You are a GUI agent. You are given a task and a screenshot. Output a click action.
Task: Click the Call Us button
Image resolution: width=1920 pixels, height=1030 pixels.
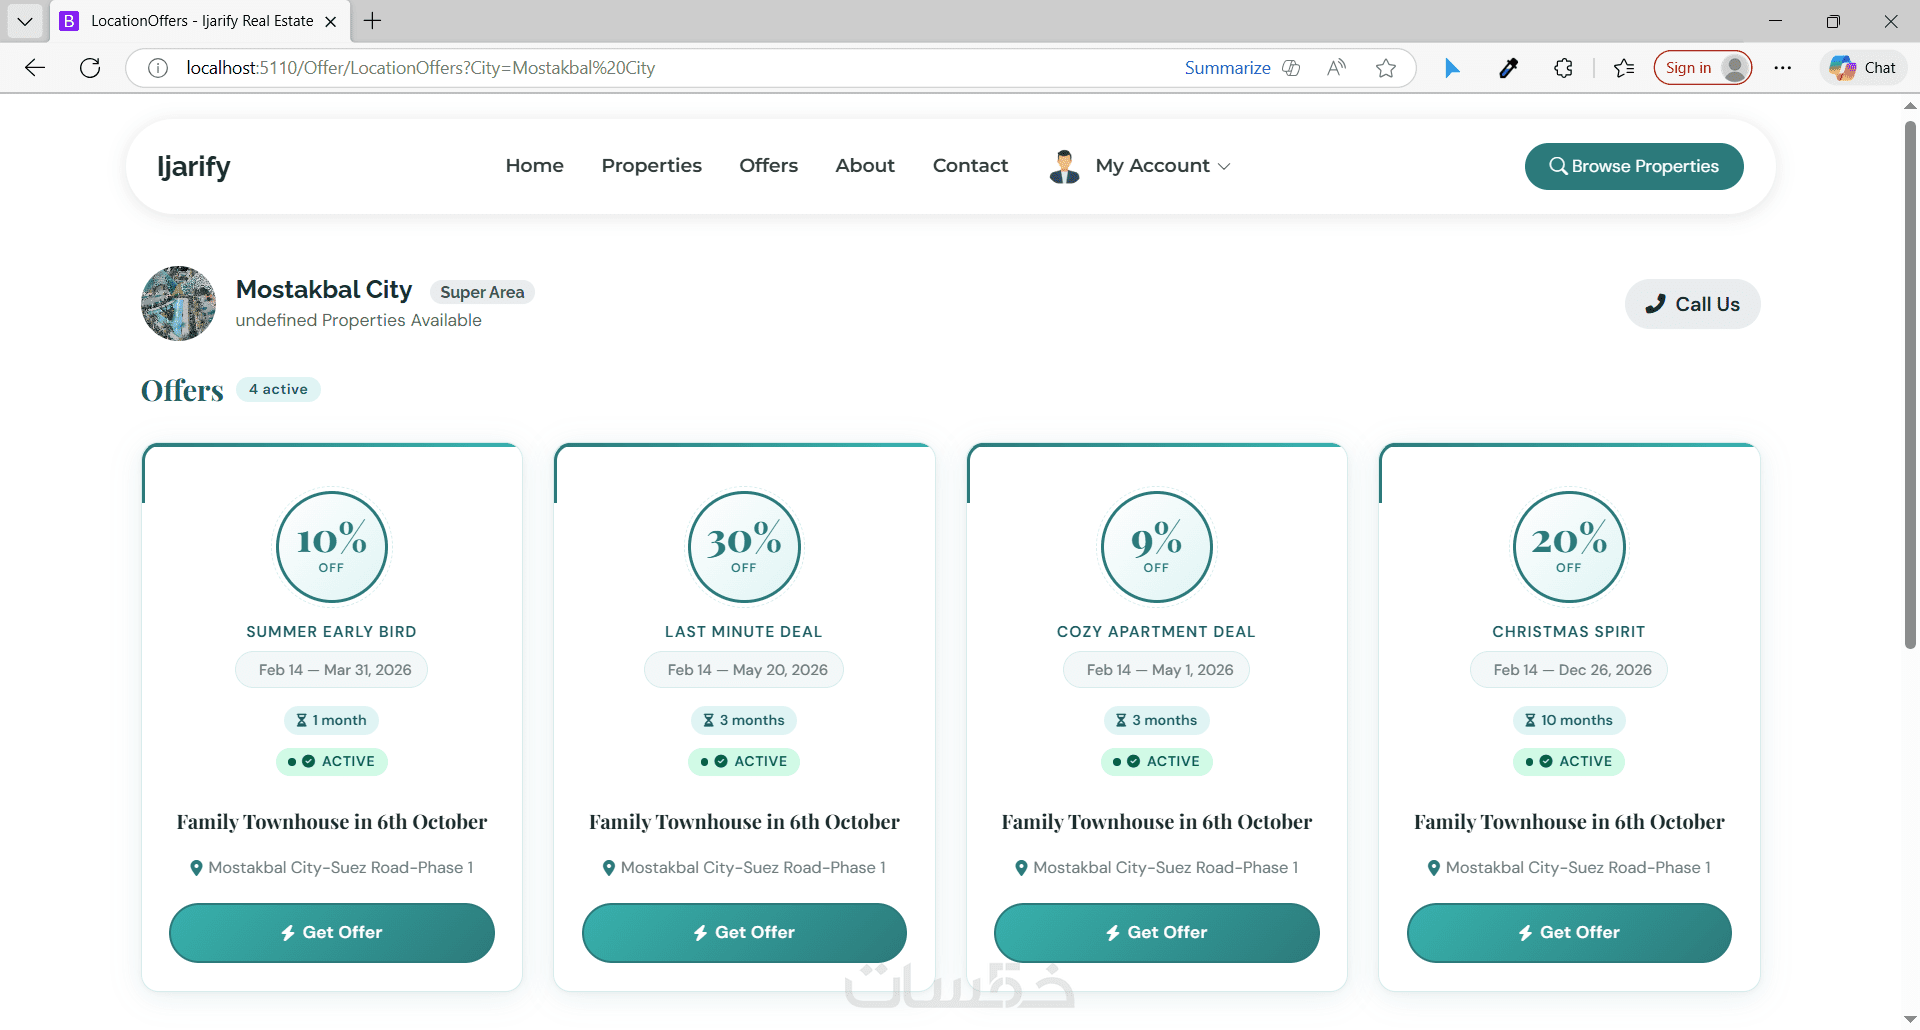coord(1693,304)
